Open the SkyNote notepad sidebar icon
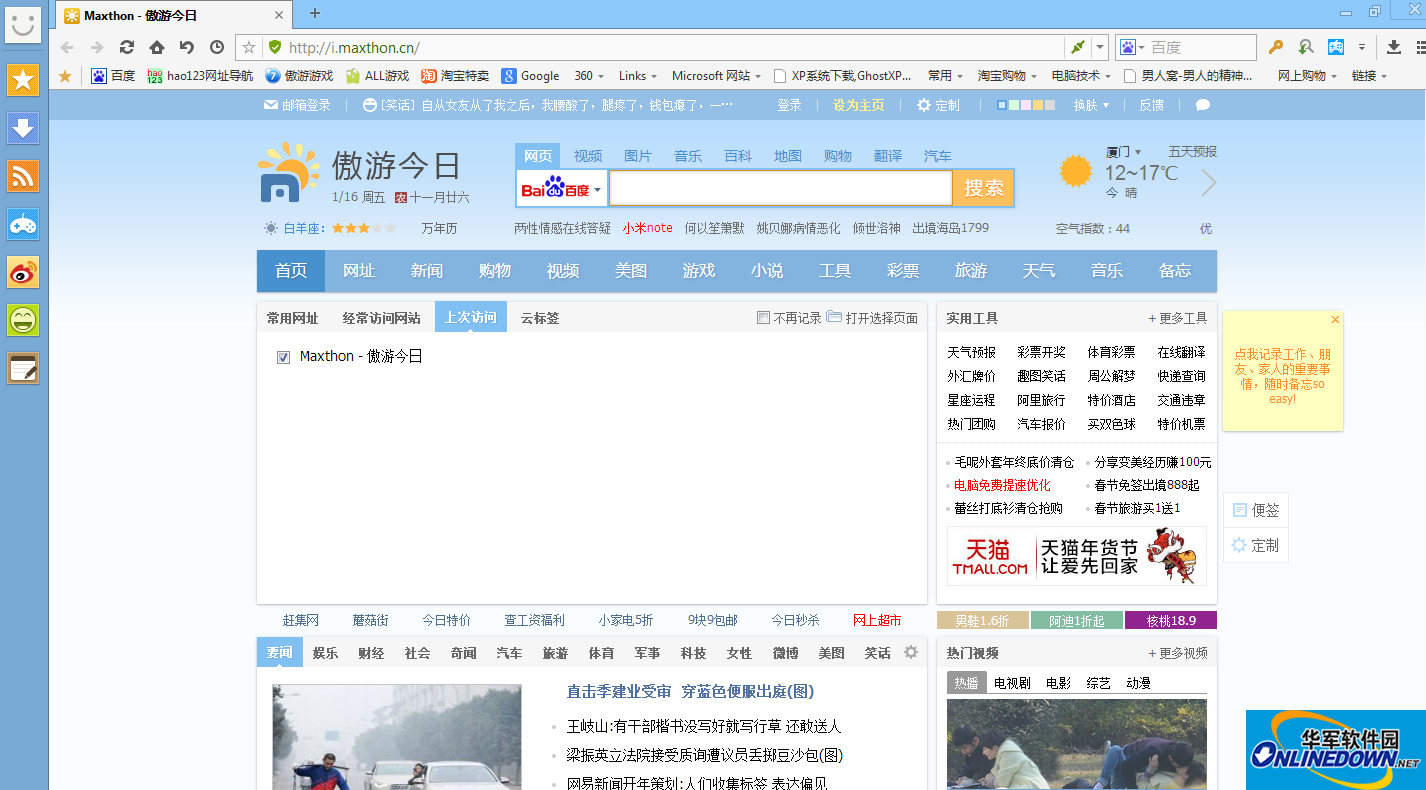The width and height of the screenshot is (1426, 790). click(23, 368)
